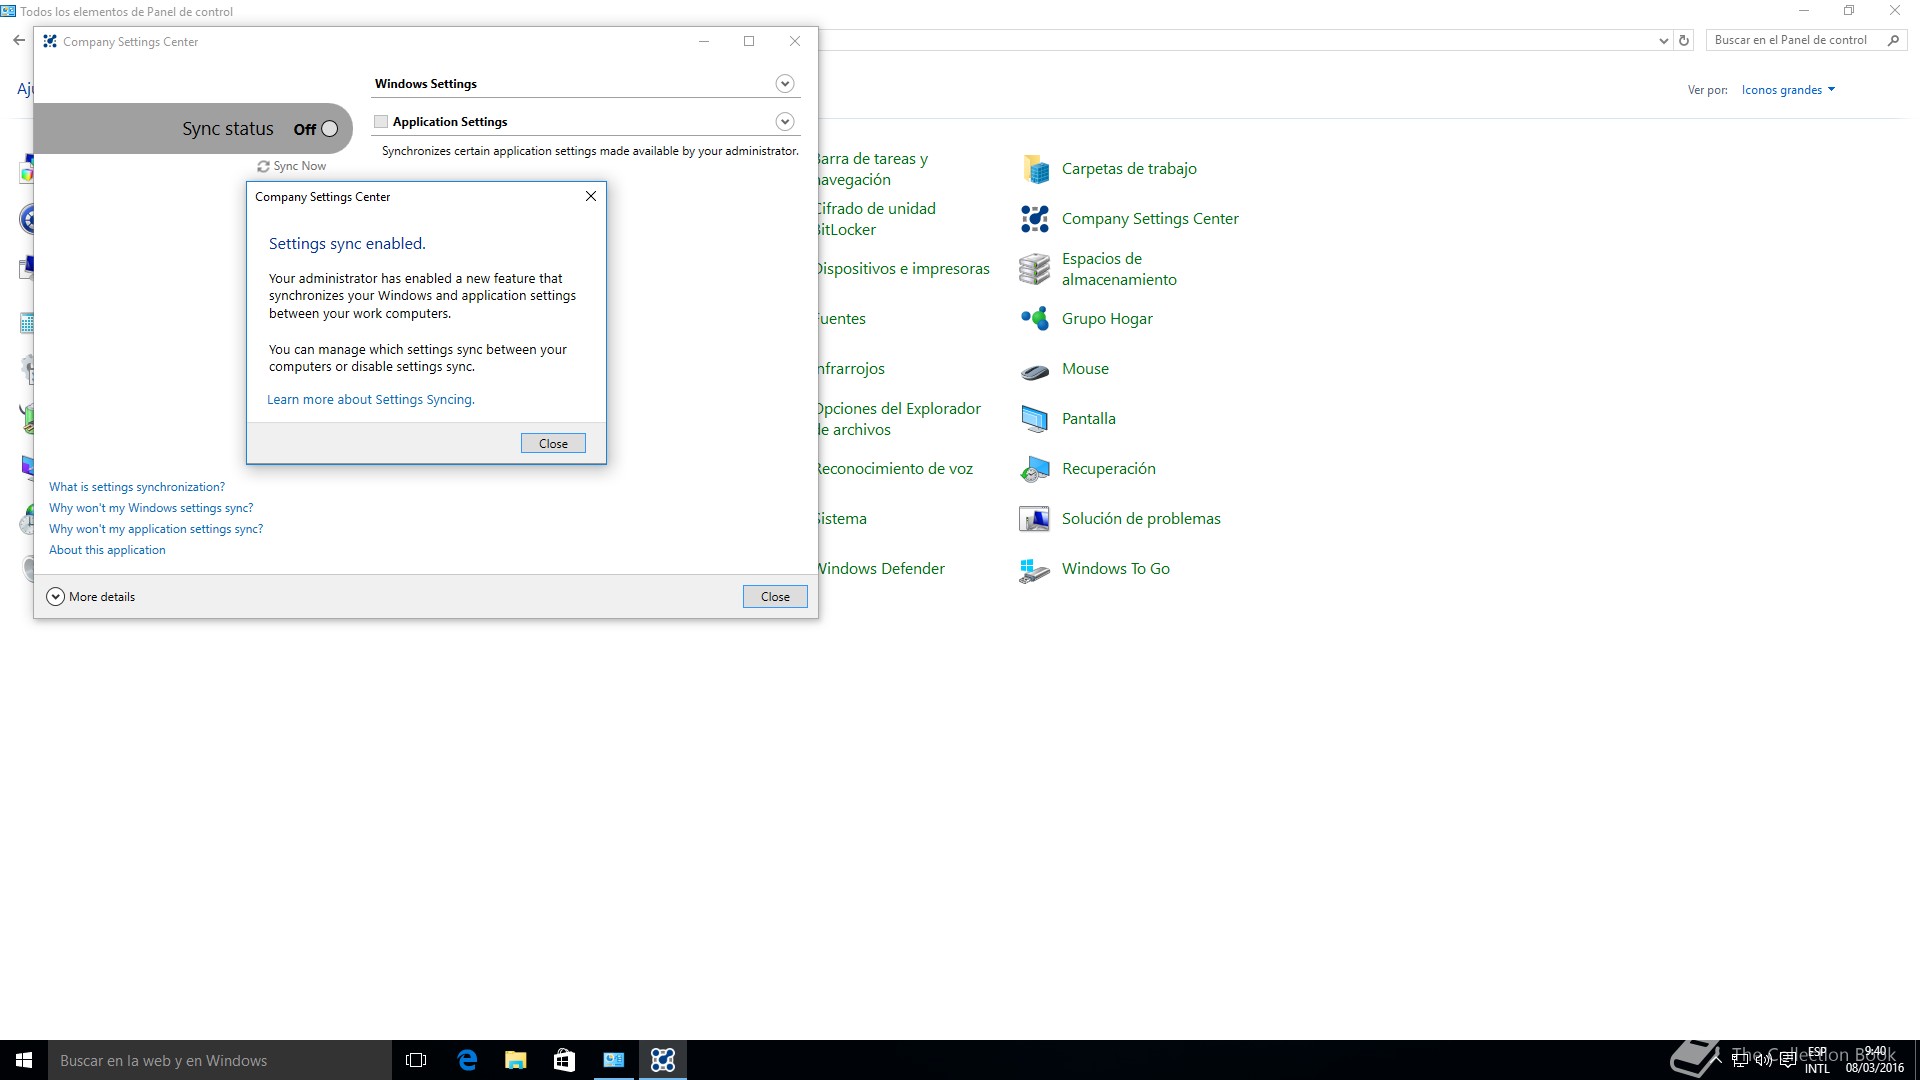Open the address bar history dropdown arrow

(x=1663, y=41)
